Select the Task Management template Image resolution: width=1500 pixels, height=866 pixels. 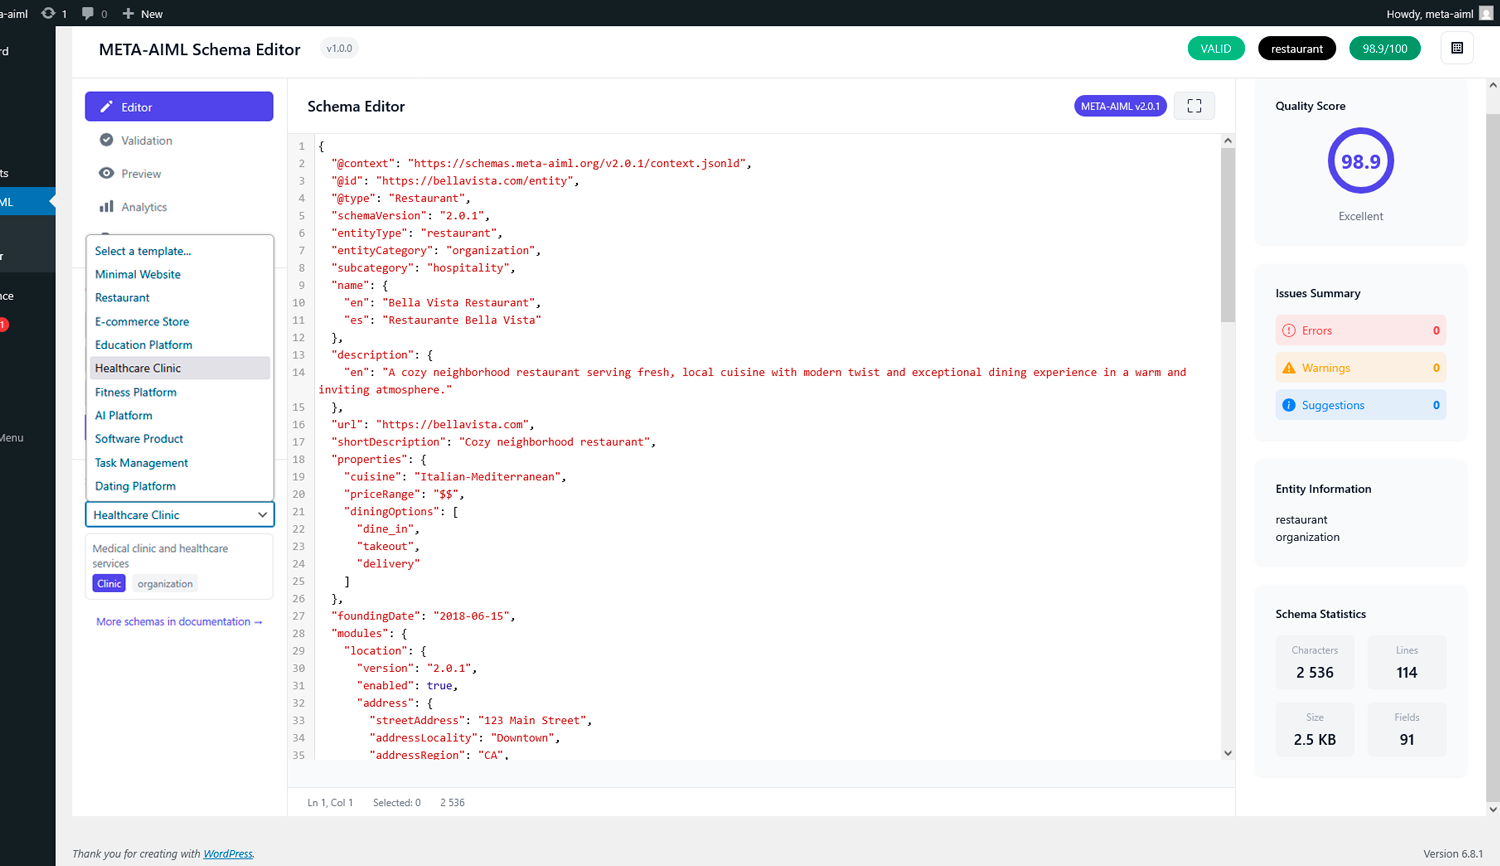[x=180, y=463]
